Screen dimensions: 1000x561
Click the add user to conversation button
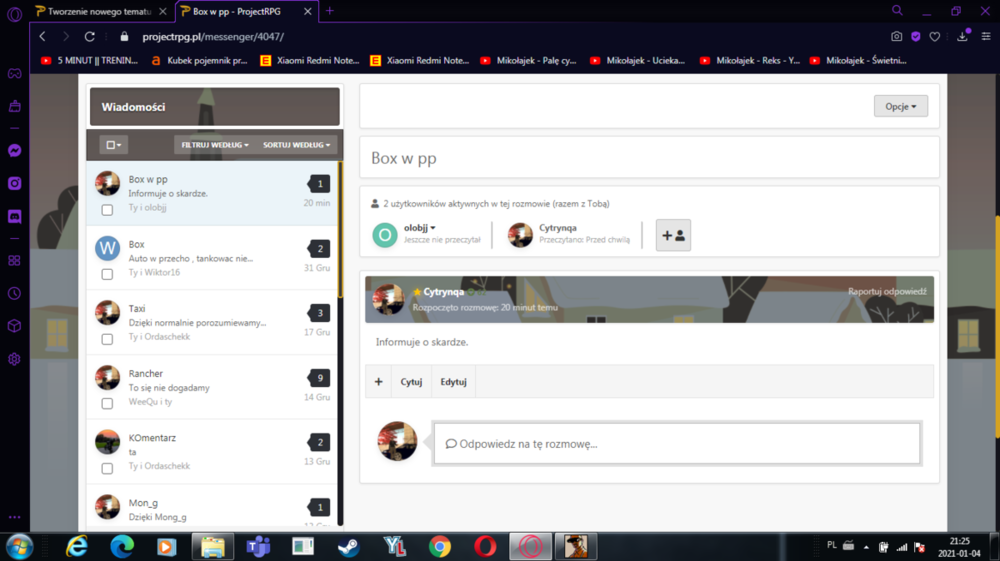[x=673, y=235]
